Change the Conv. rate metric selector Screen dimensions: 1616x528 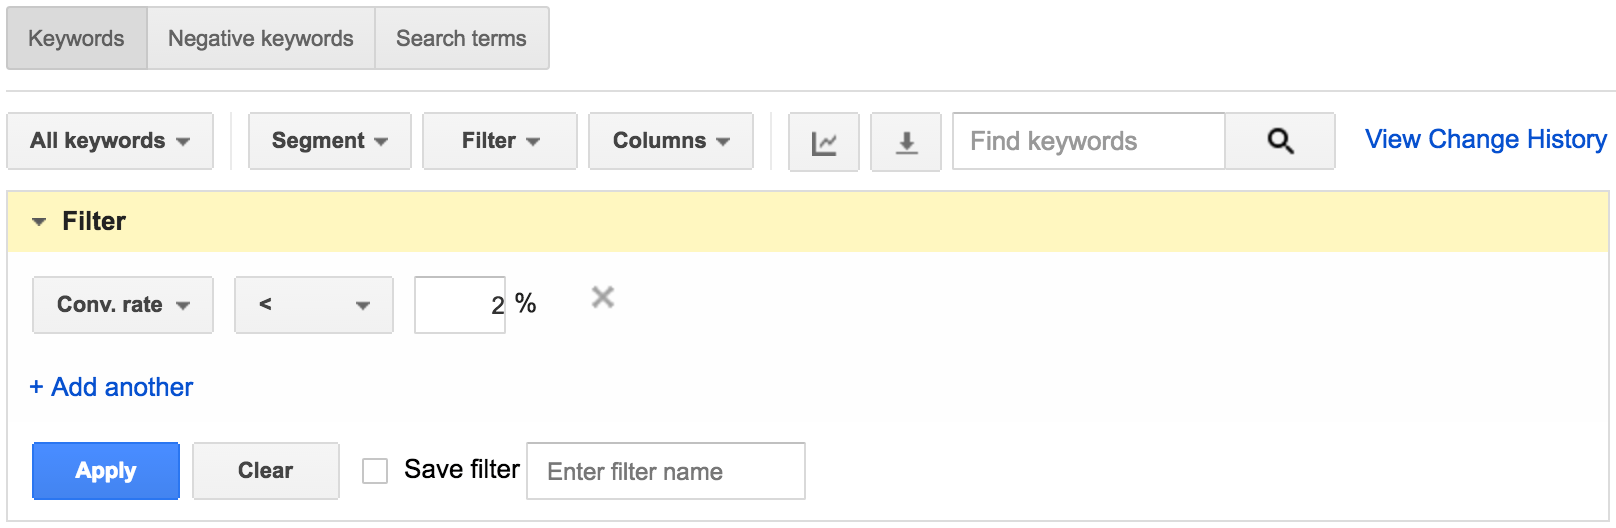point(123,305)
